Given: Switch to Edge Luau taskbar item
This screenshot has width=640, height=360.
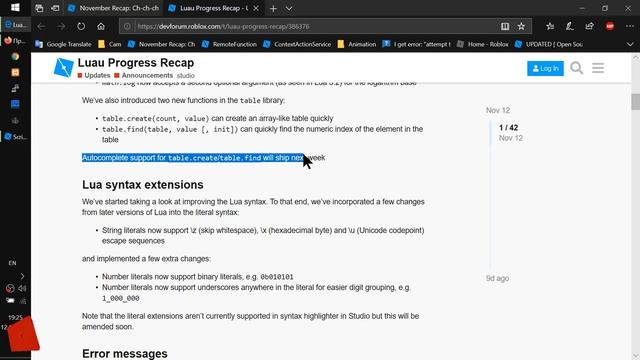Looking at the screenshot, I should (16, 24).
